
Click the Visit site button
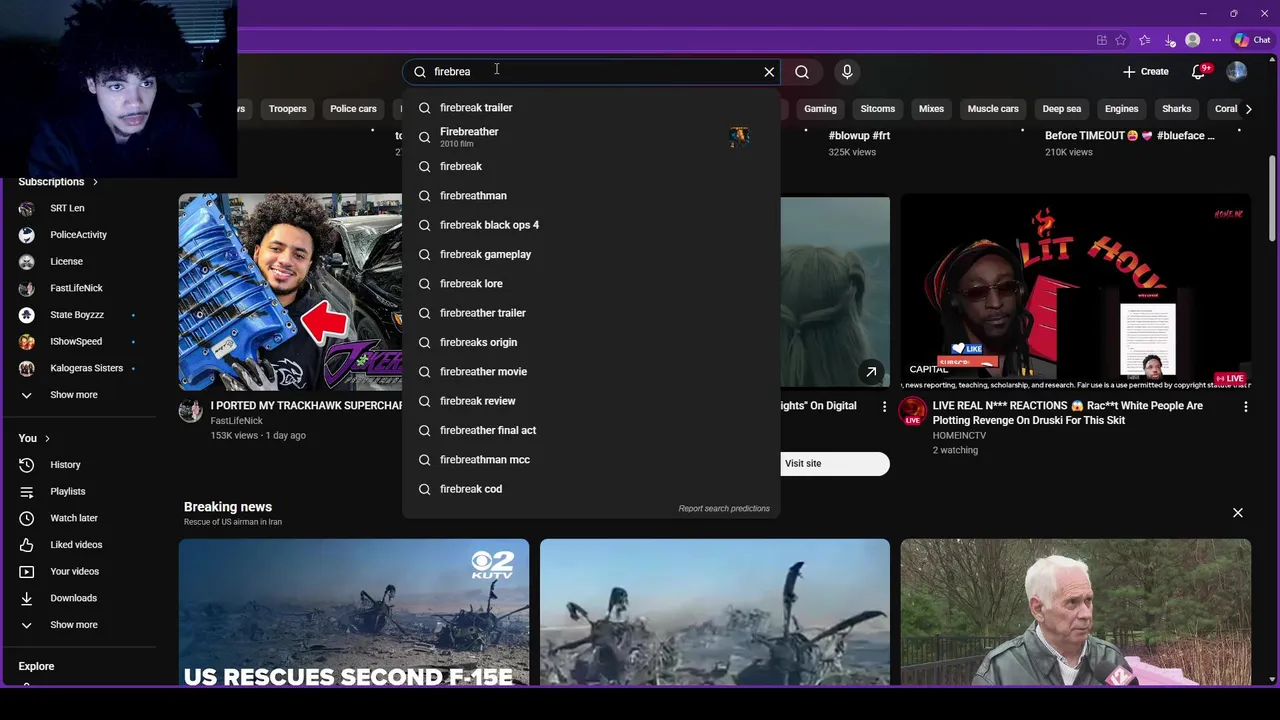point(834,464)
